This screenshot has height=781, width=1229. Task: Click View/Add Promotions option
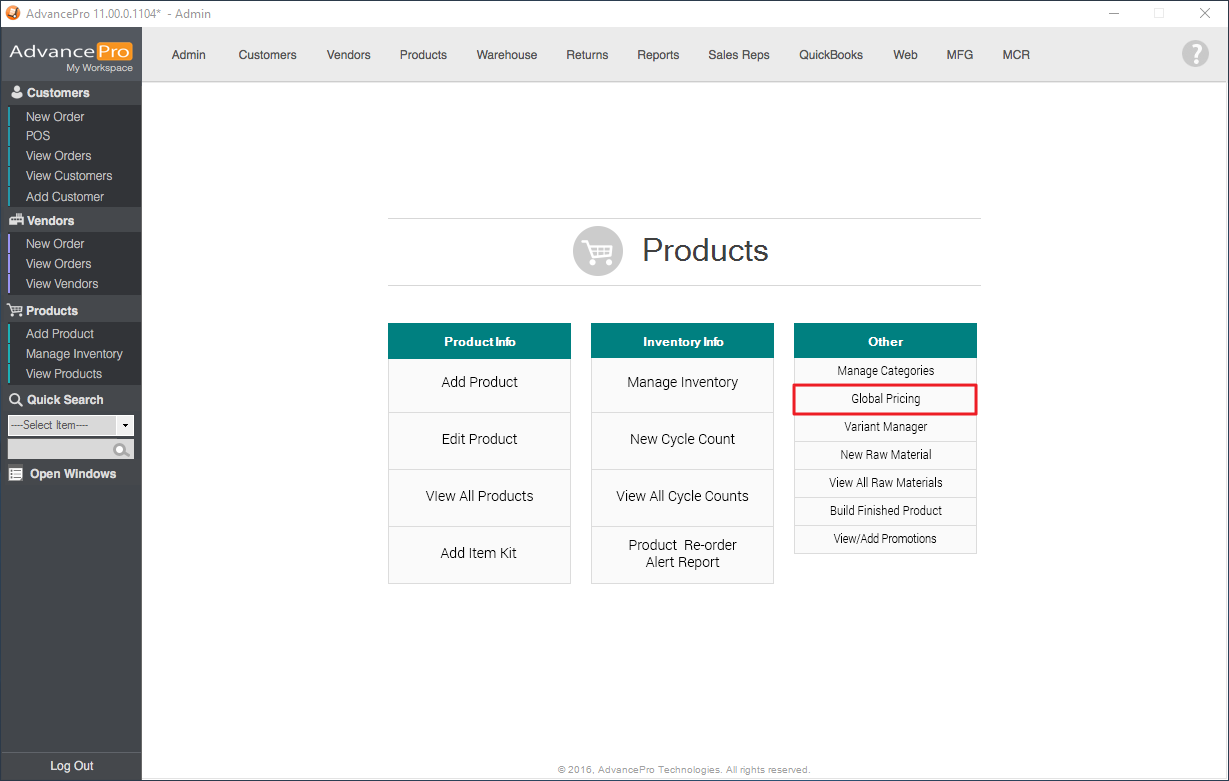885,539
